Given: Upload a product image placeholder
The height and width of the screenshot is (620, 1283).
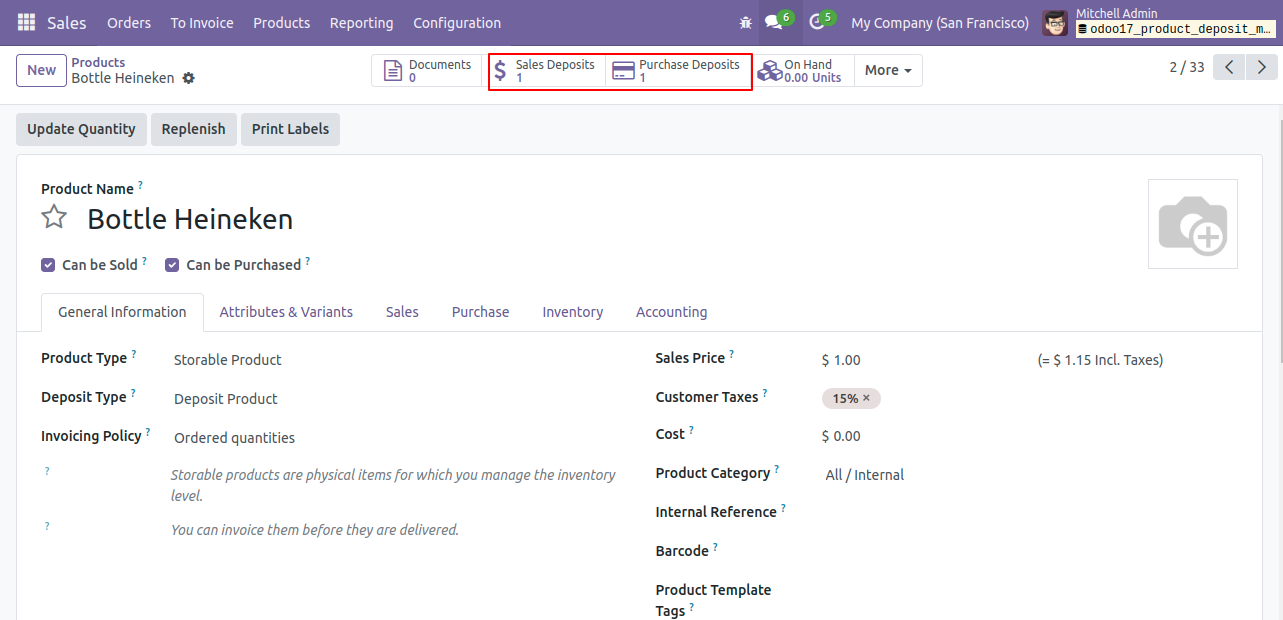Looking at the screenshot, I should (1192, 224).
